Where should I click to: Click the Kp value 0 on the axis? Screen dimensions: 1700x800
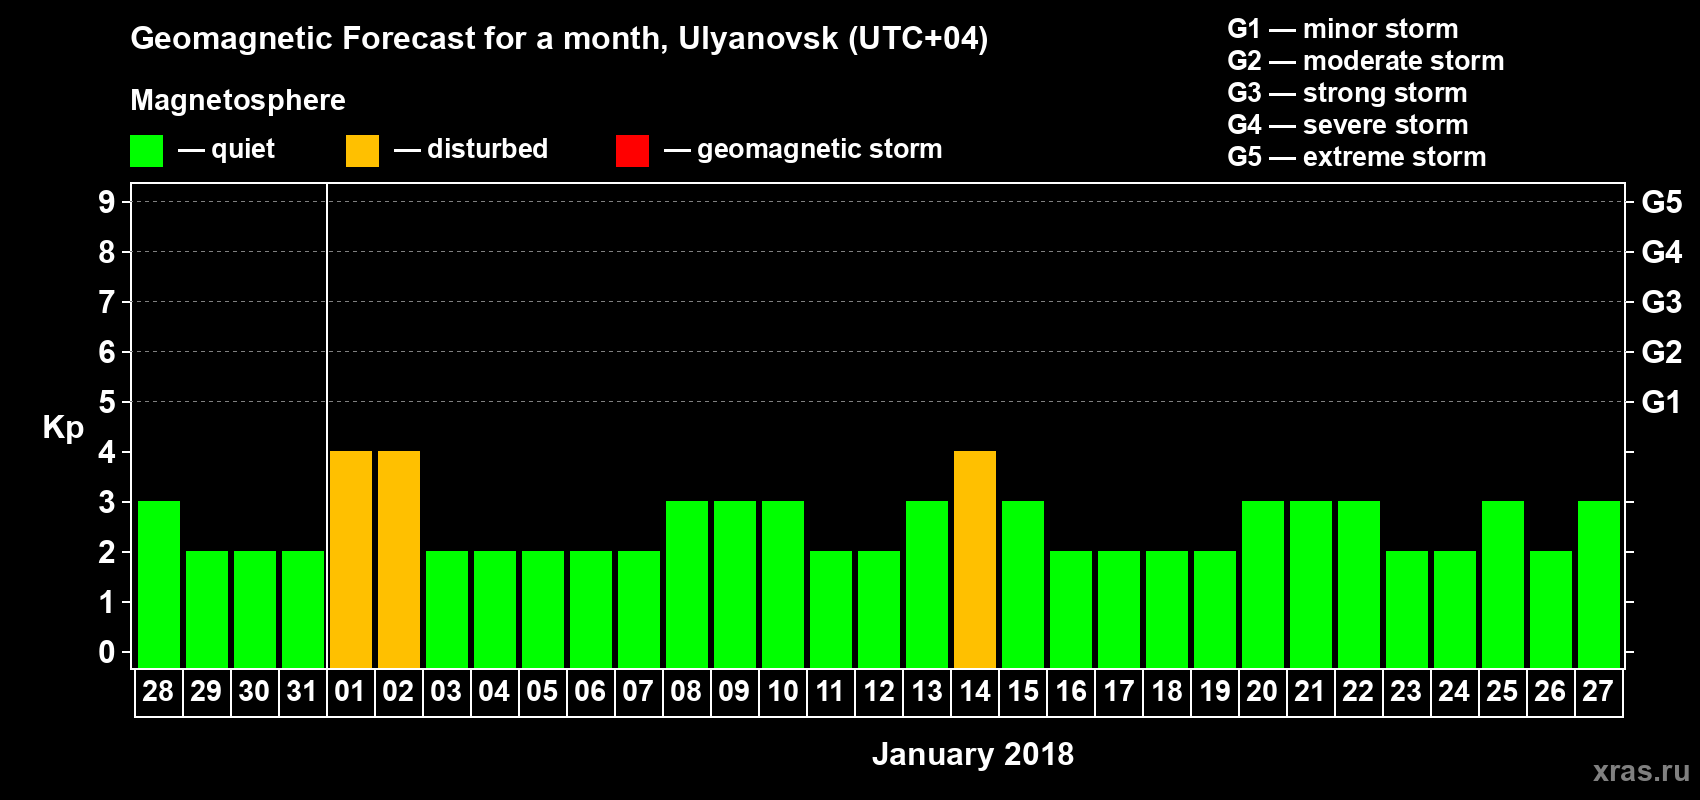[x=107, y=652]
